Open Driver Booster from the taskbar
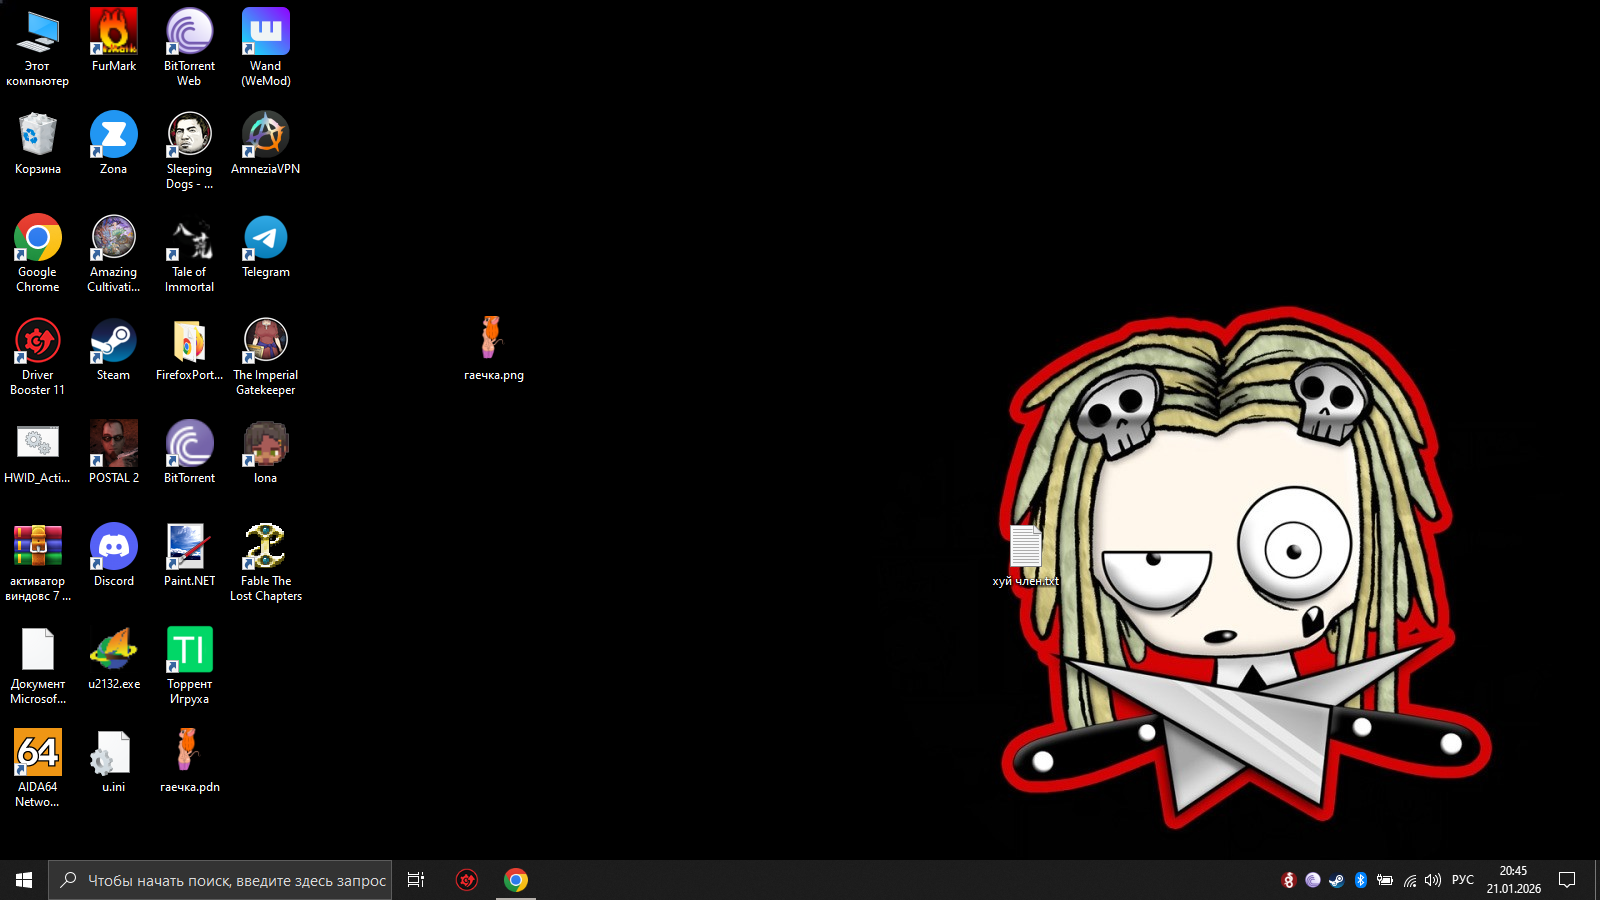This screenshot has width=1600, height=900. click(x=467, y=880)
